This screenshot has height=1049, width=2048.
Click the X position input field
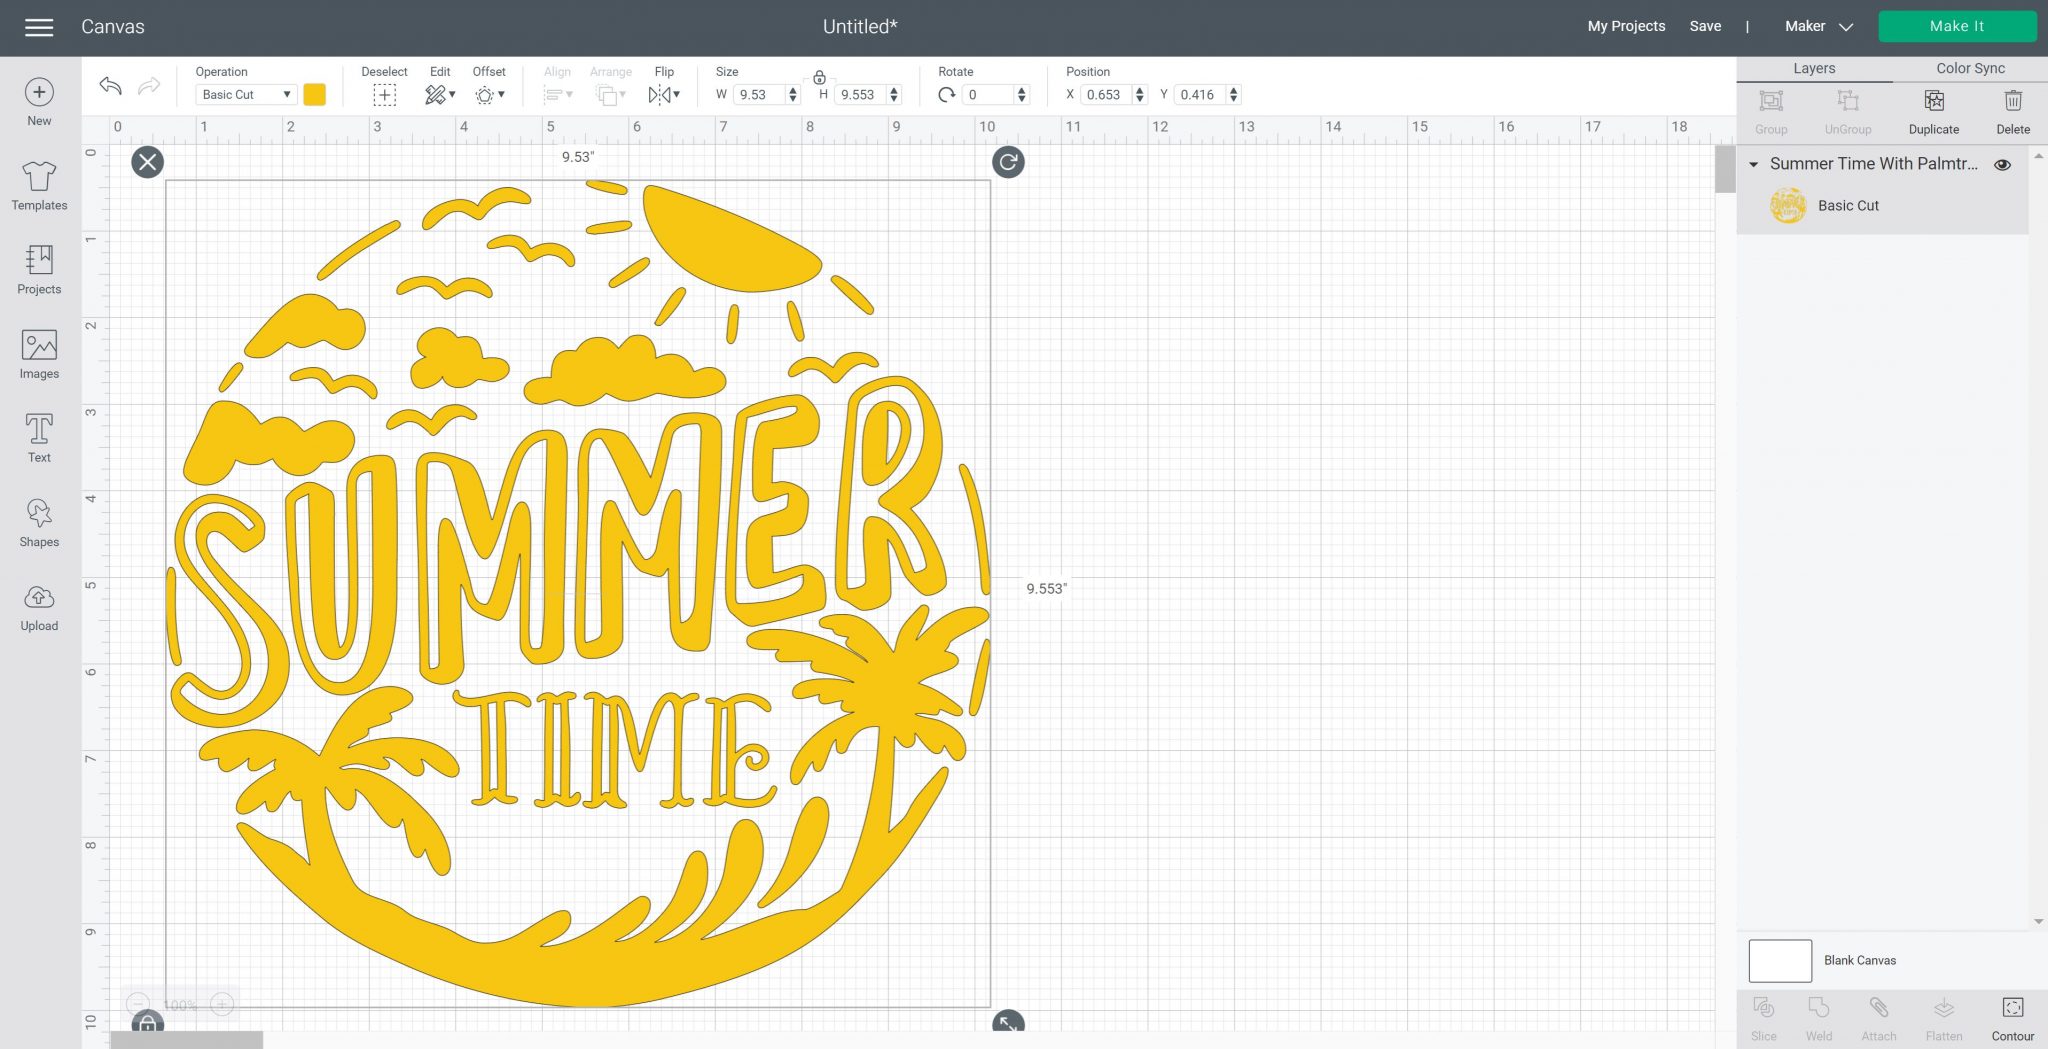pos(1107,95)
